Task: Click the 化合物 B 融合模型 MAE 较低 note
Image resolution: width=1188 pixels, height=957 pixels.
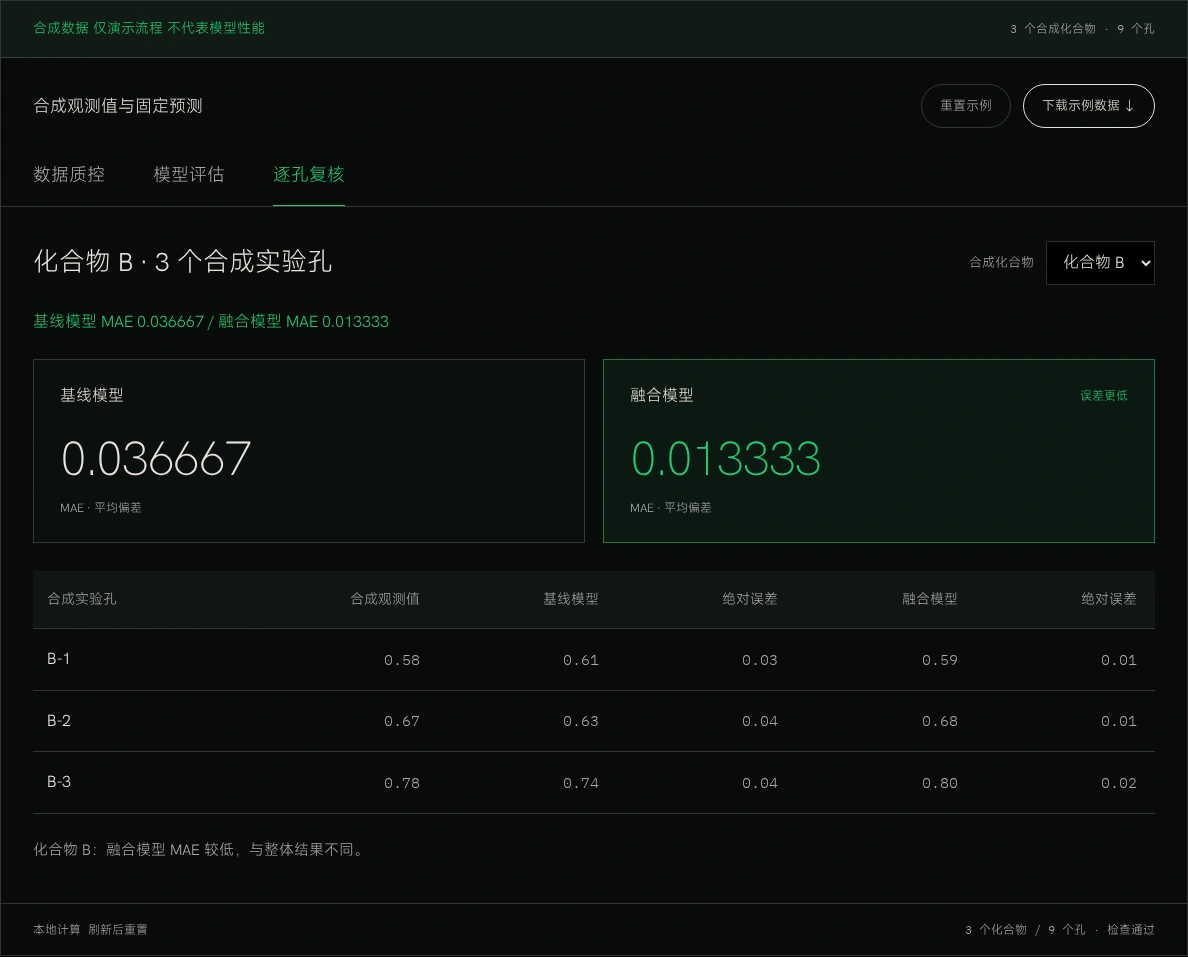Action: pyautogui.click(x=200, y=849)
